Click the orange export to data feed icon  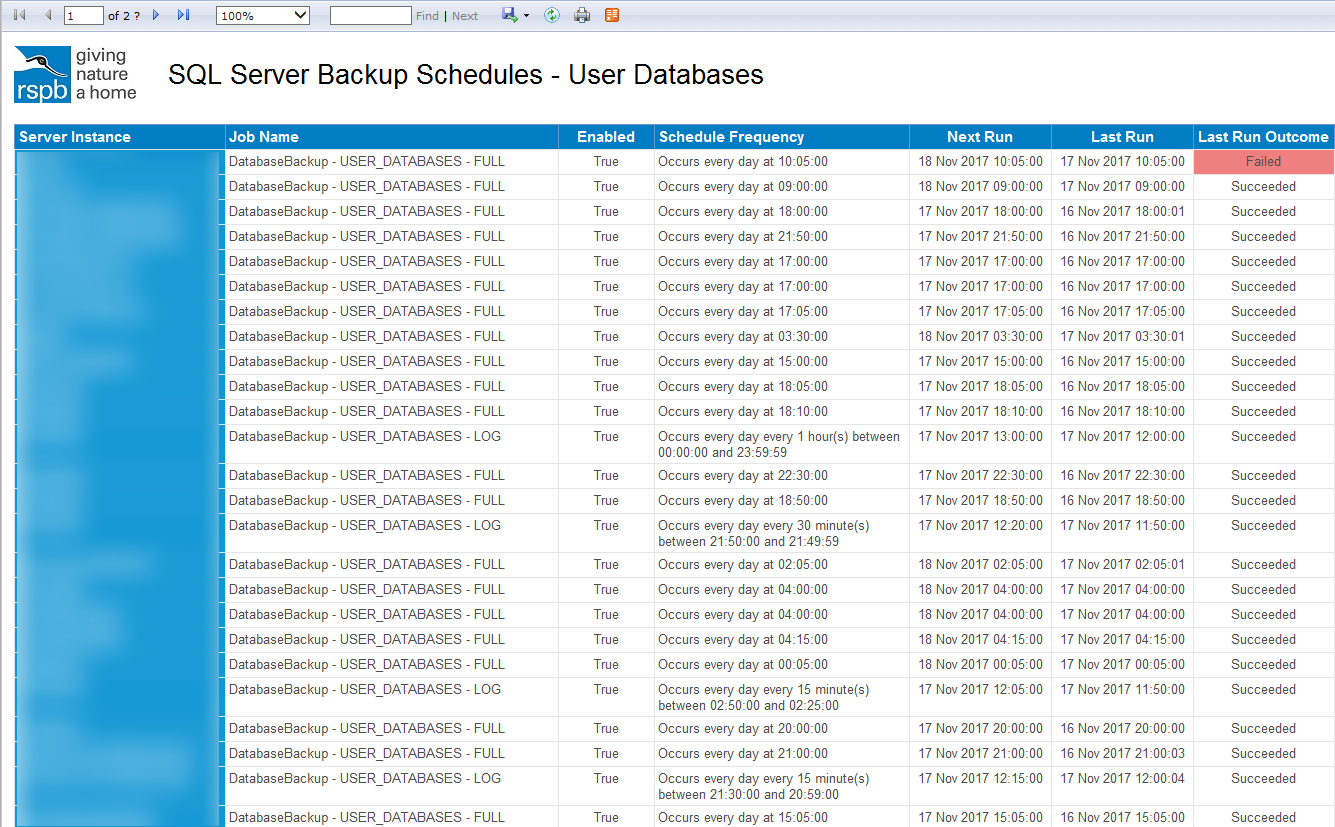612,15
